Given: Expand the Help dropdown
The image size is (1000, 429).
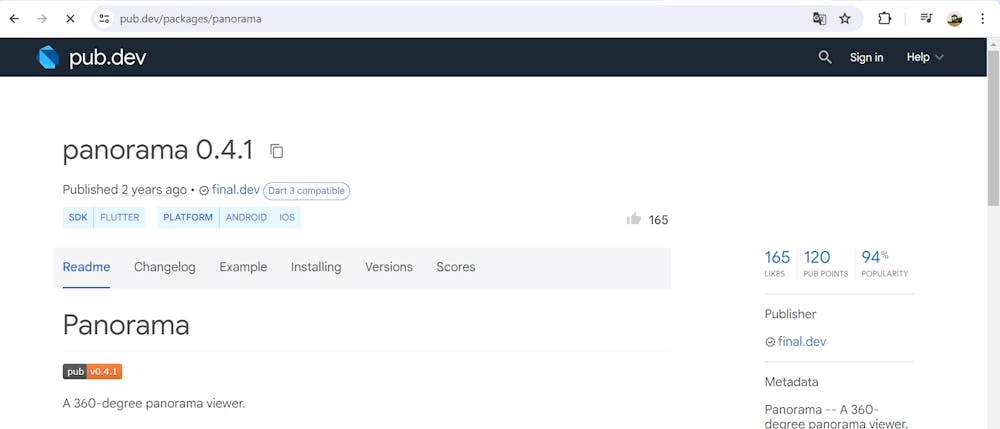Looking at the screenshot, I should tap(925, 57).
